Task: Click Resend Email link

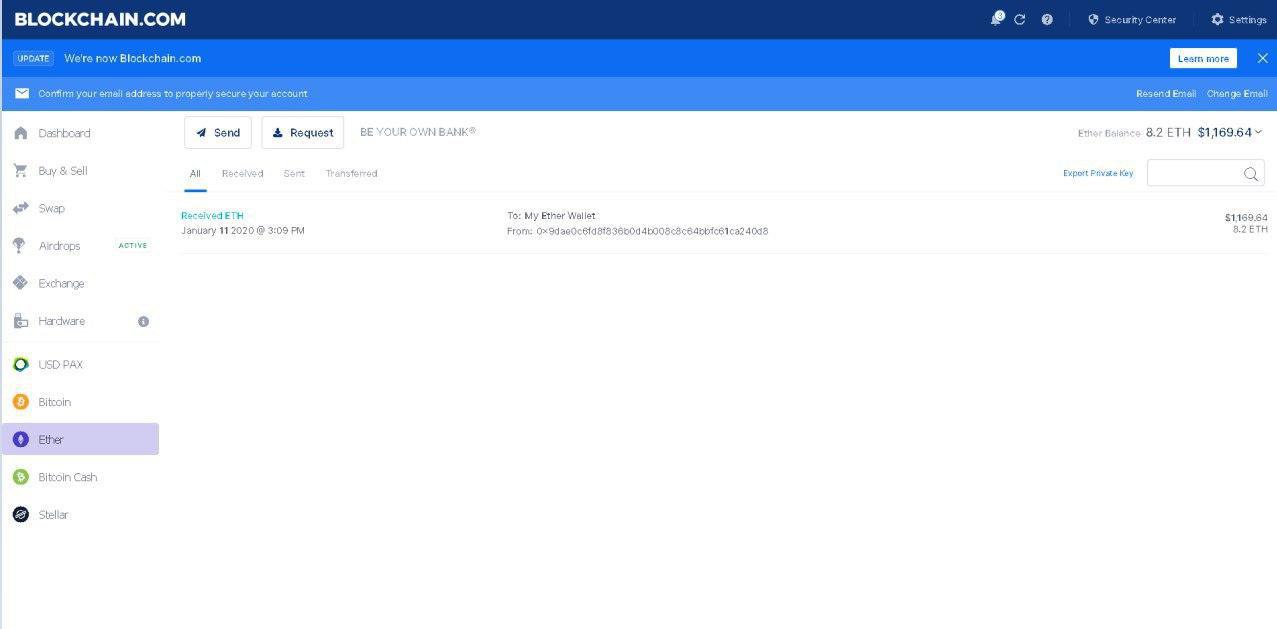Action: (x=1166, y=94)
